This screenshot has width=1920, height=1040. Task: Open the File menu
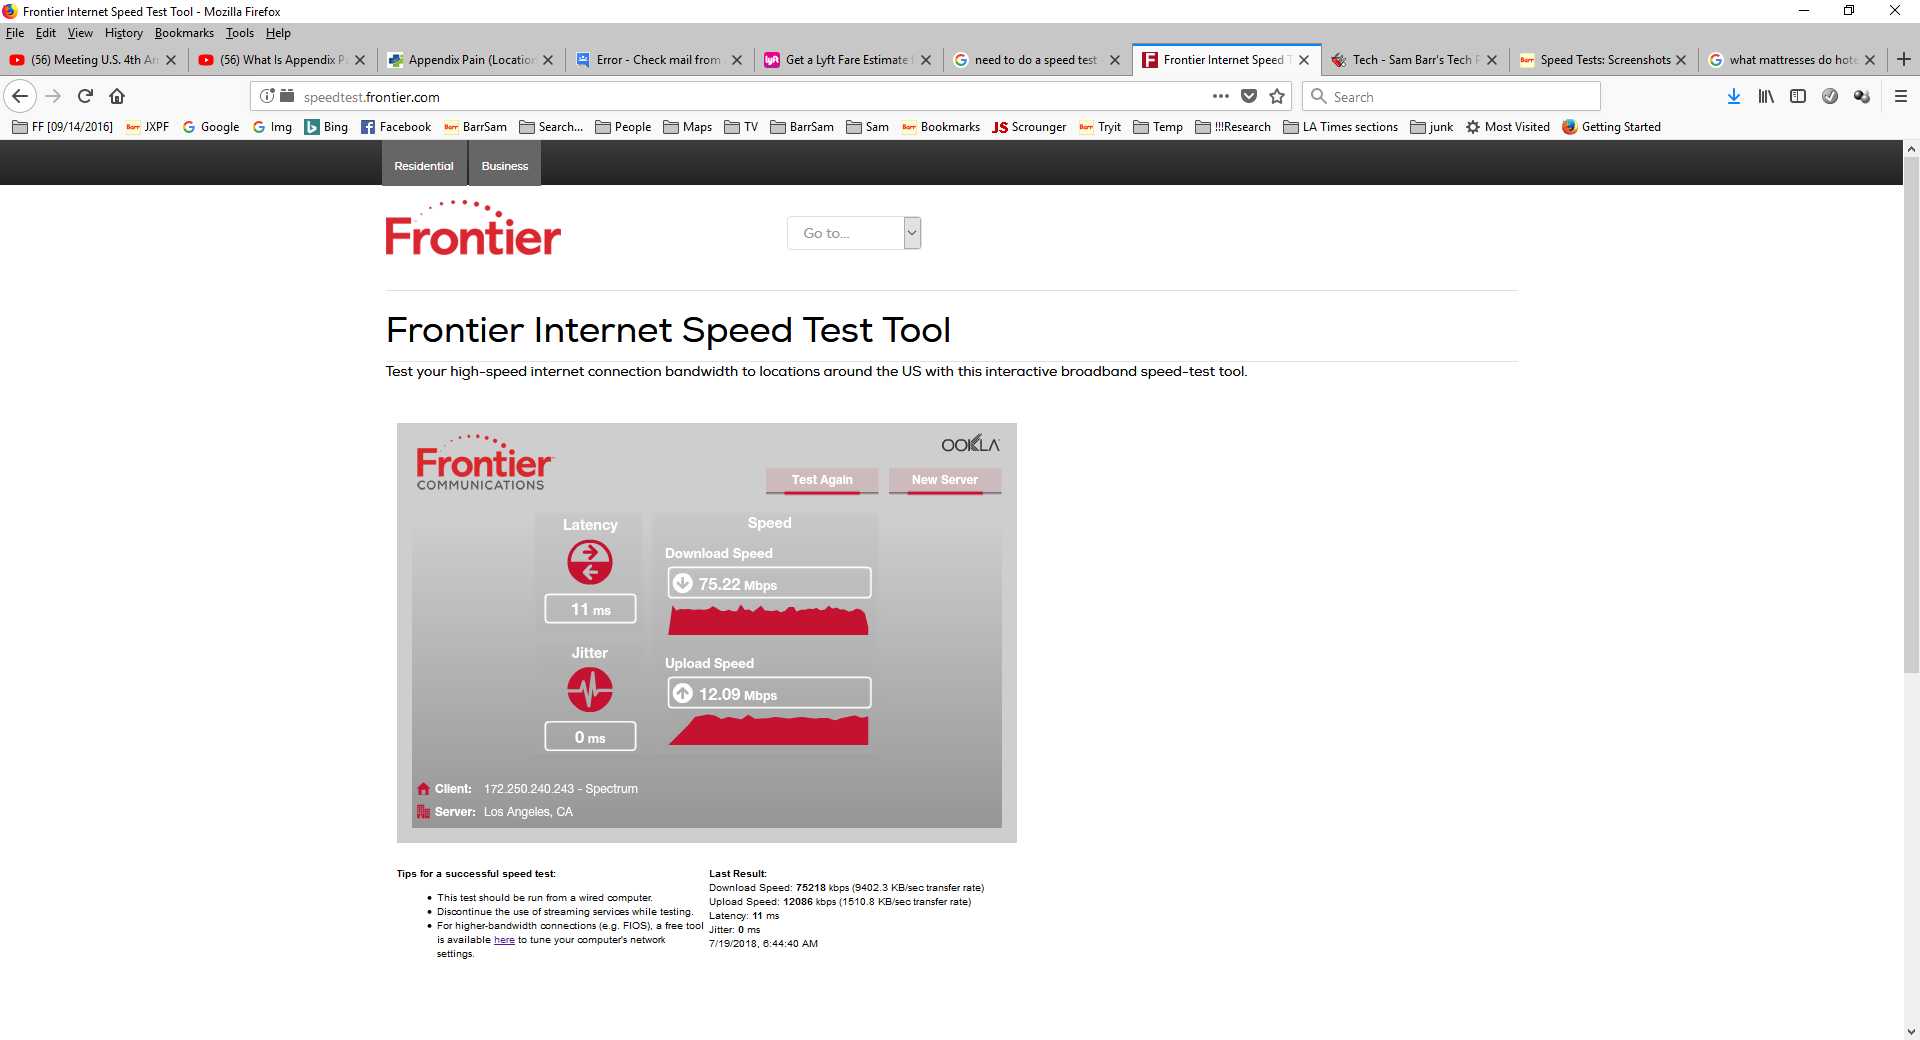tap(15, 33)
